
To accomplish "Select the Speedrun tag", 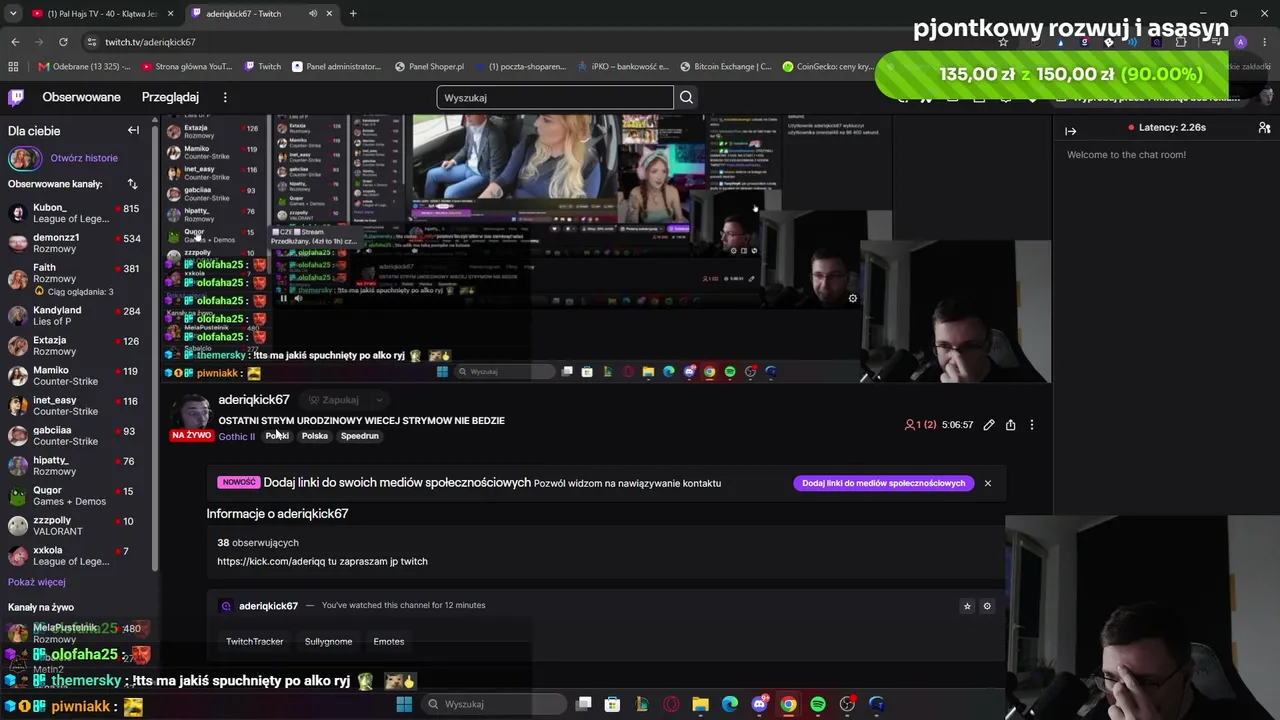I will (x=360, y=436).
